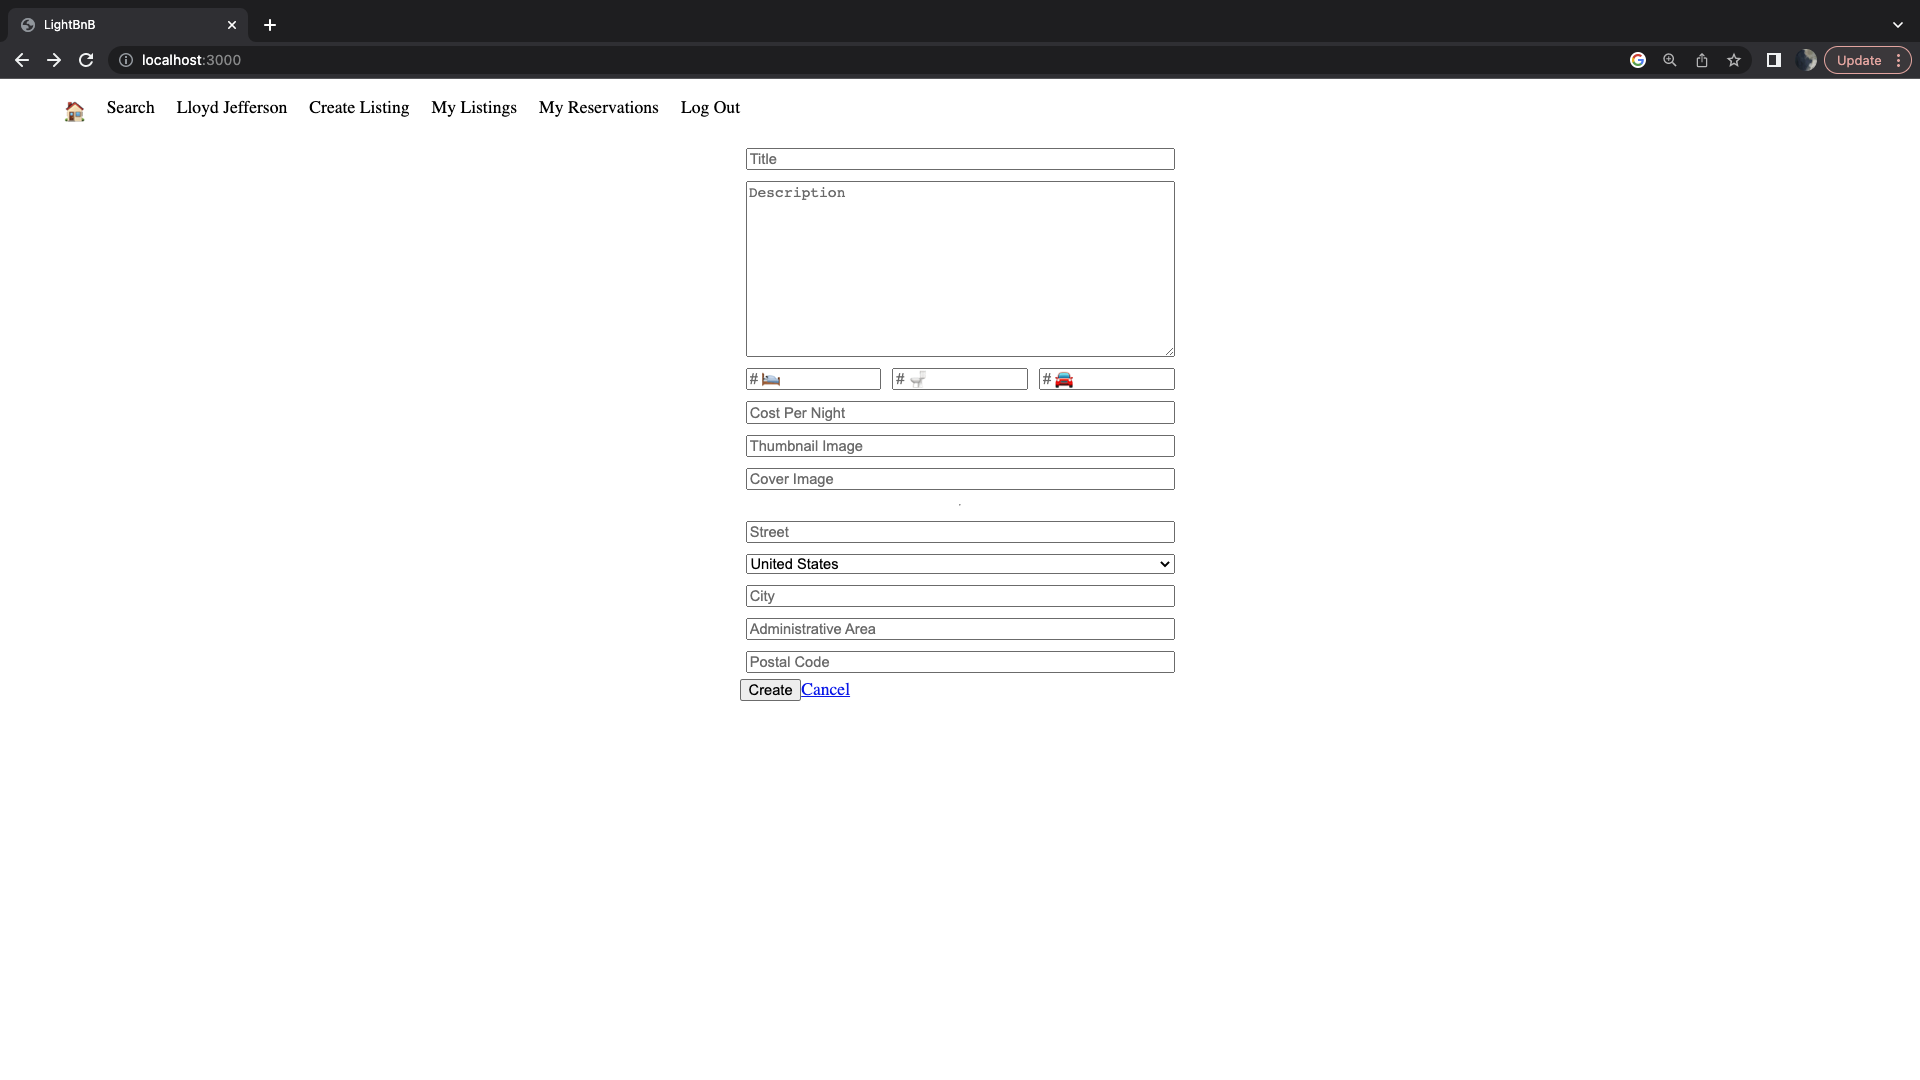
Task: Reload the current page
Action: [x=86, y=60]
